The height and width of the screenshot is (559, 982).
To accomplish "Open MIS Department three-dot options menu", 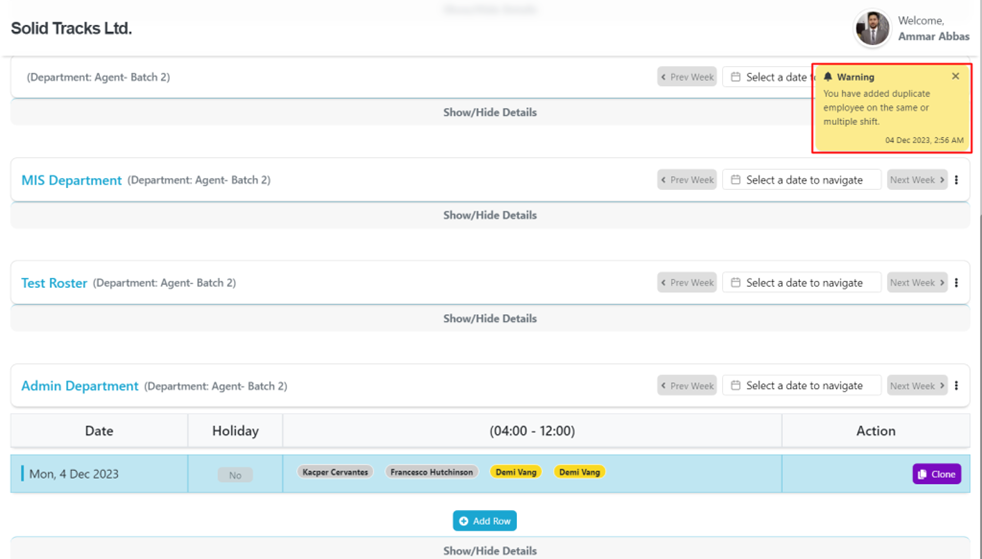I will [956, 180].
